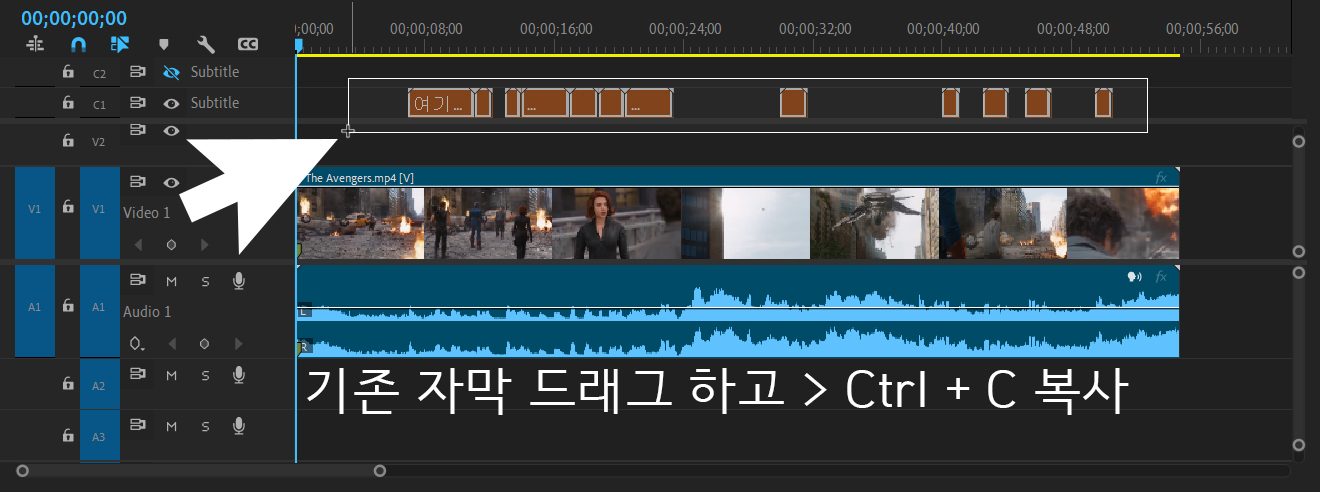Toggle track targeting for A3
This screenshot has height=492, width=1320.
(x=99, y=436)
